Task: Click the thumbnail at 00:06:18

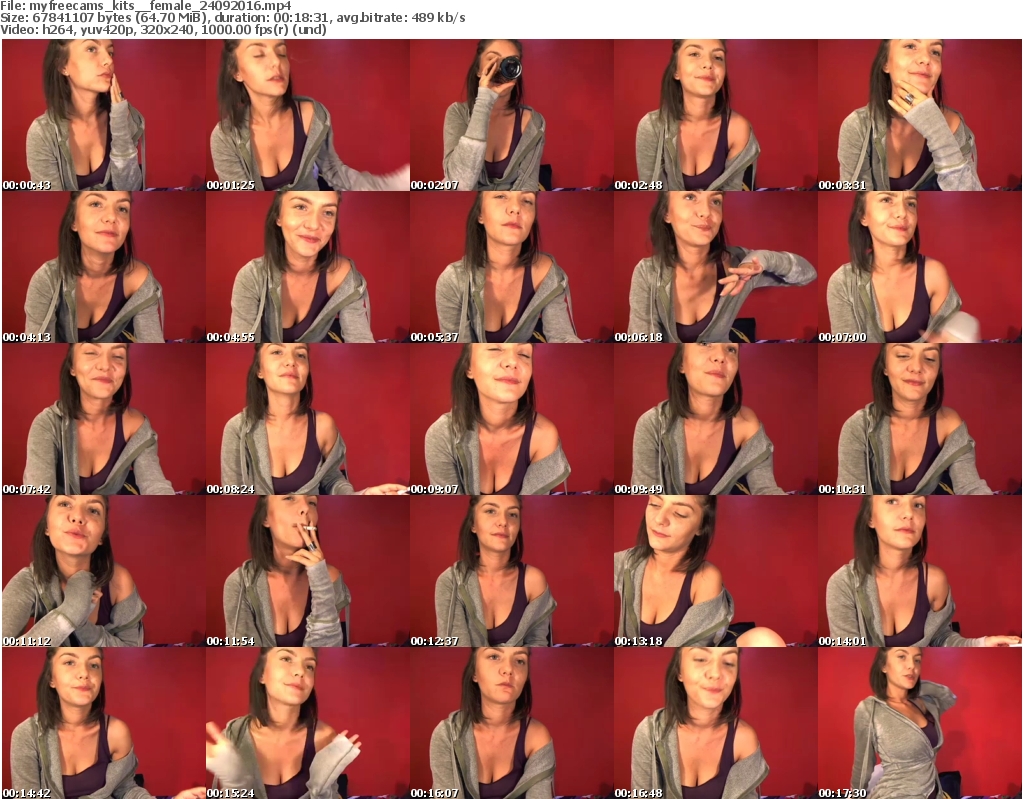Action: [715, 267]
